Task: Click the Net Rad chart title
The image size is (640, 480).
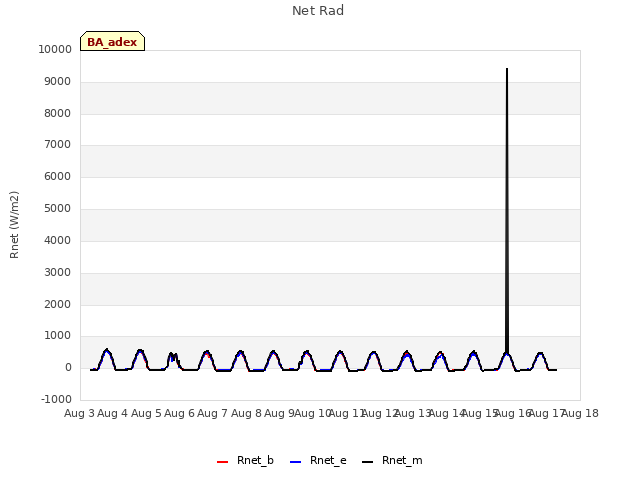Action: 318,11
